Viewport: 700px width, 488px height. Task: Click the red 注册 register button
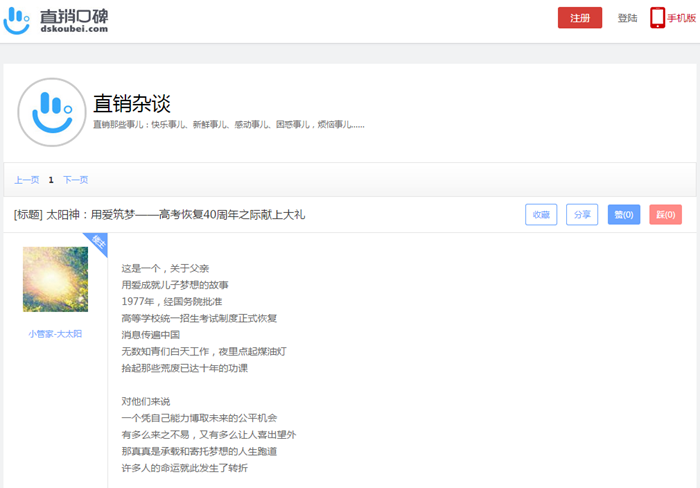(x=579, y=18)
